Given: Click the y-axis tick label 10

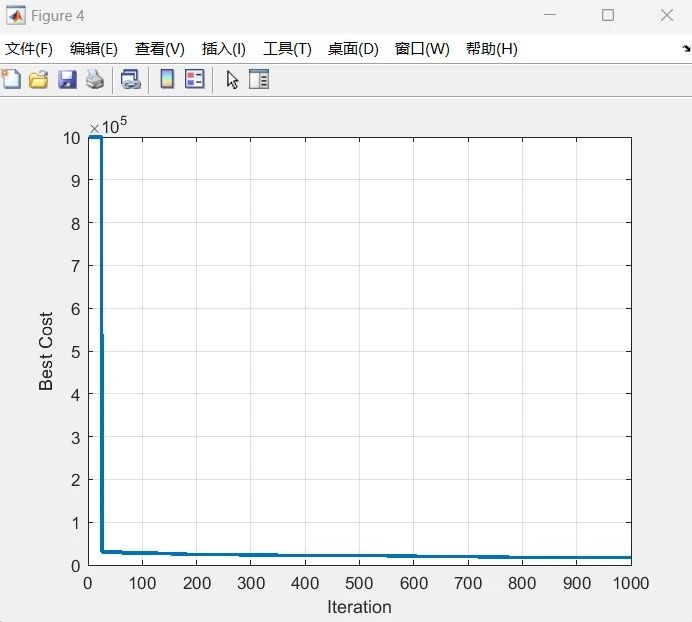Looking at the screenshot, I should click(71, 138).
